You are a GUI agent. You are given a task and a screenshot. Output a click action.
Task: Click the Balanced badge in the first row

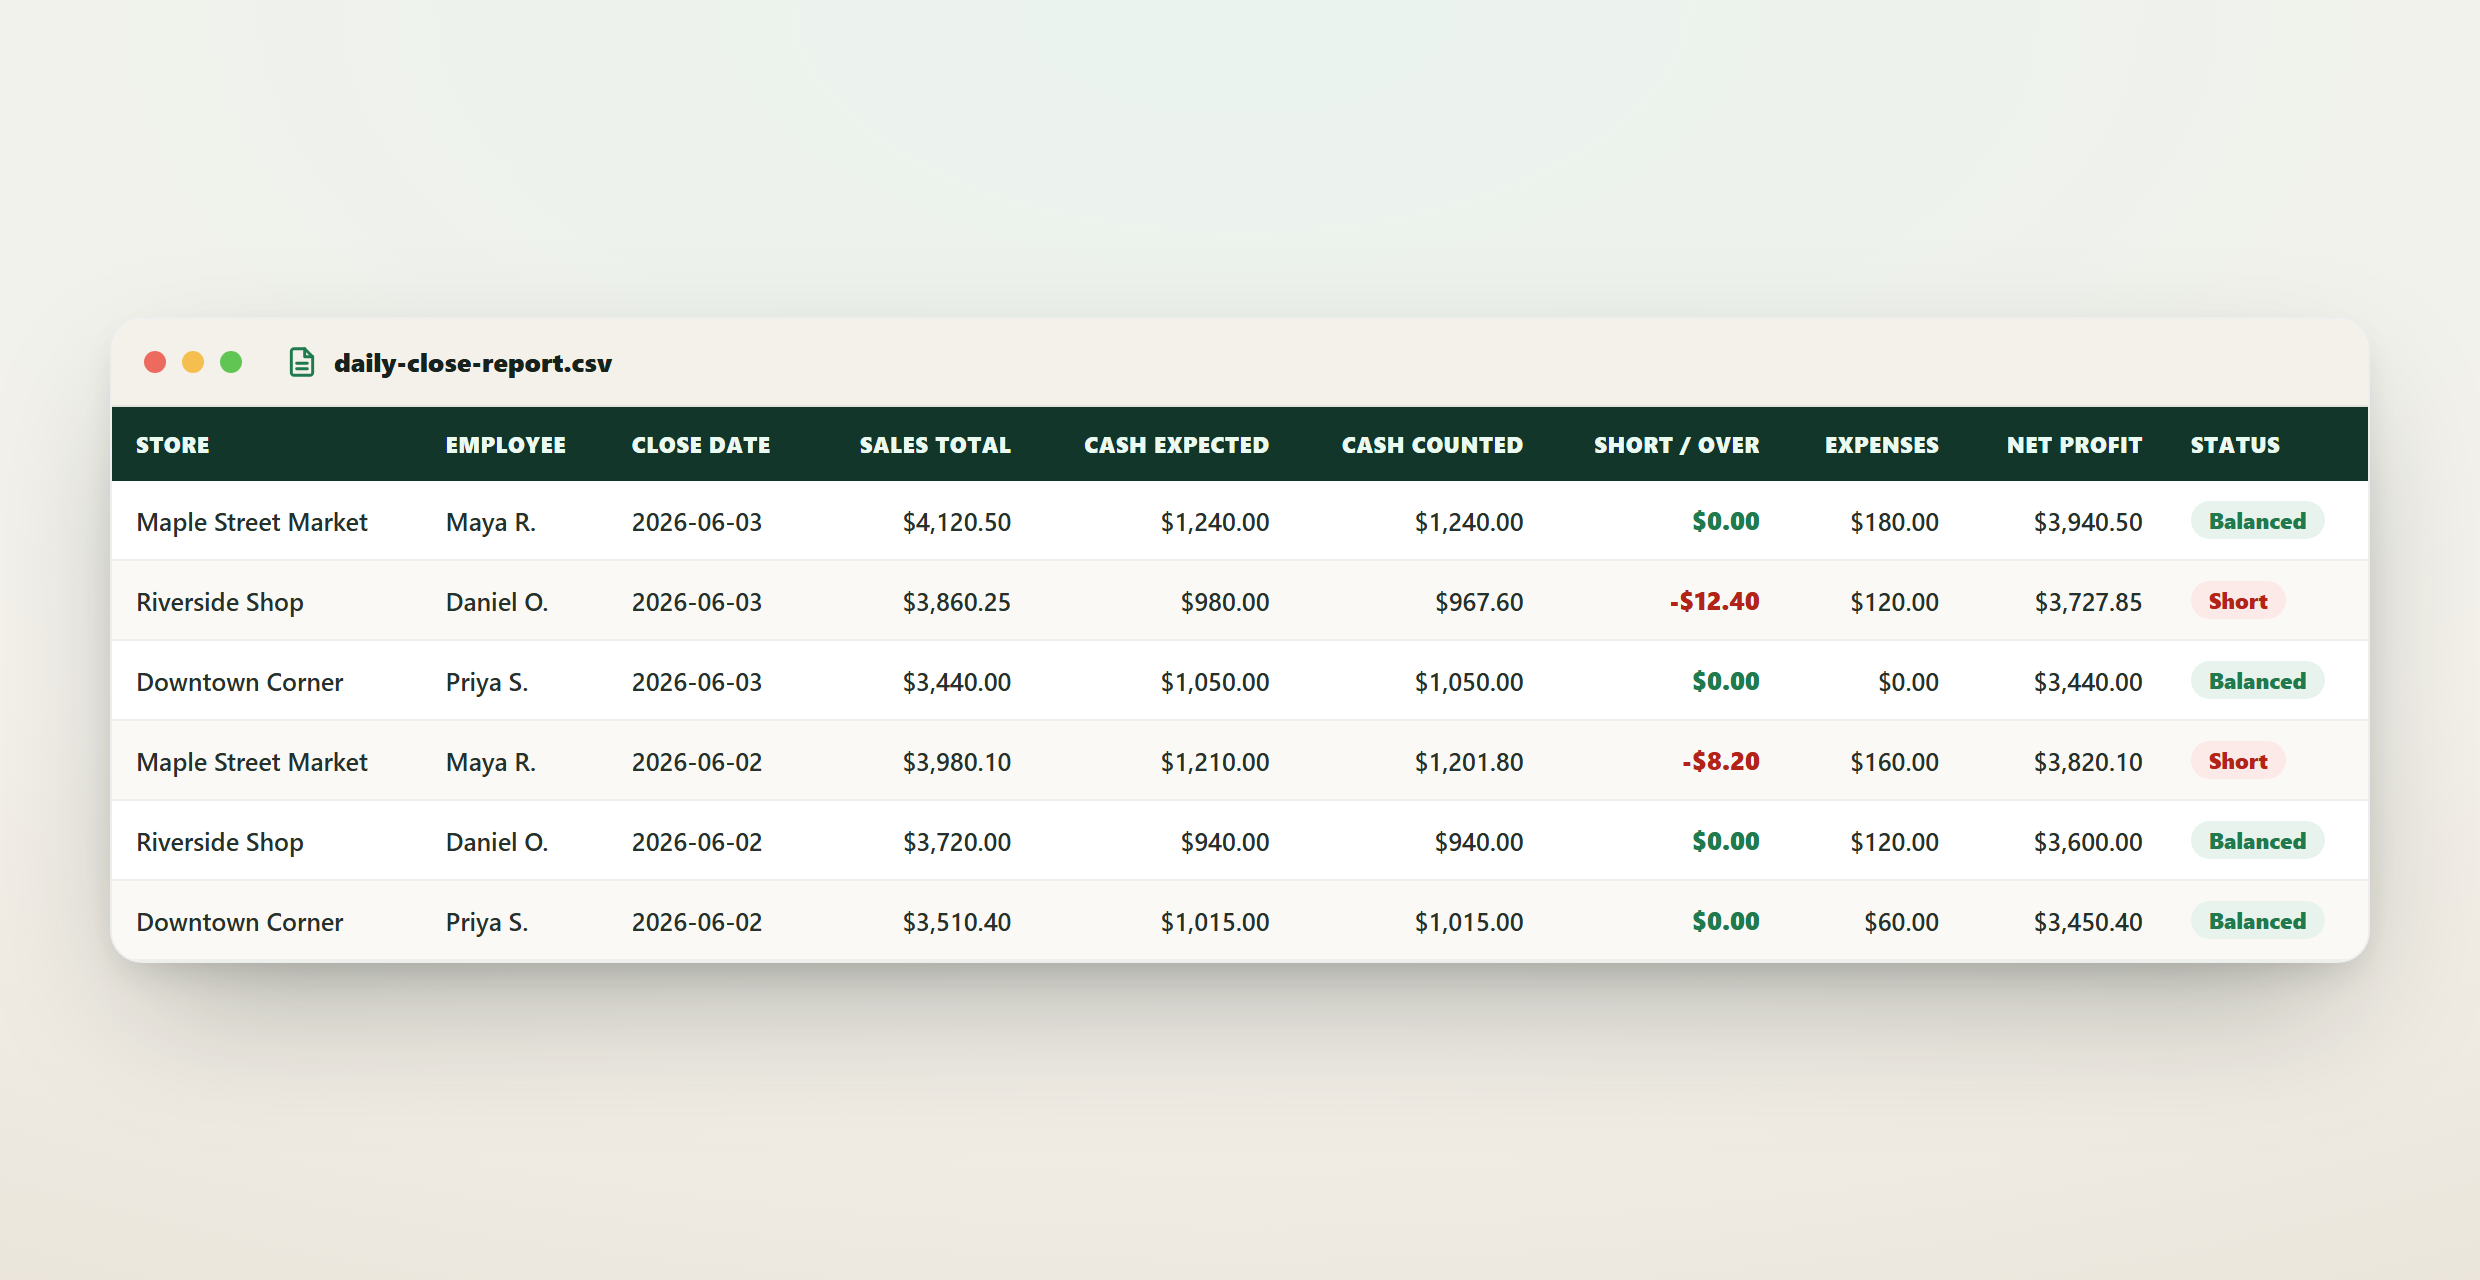click(x=2257, y=521)
